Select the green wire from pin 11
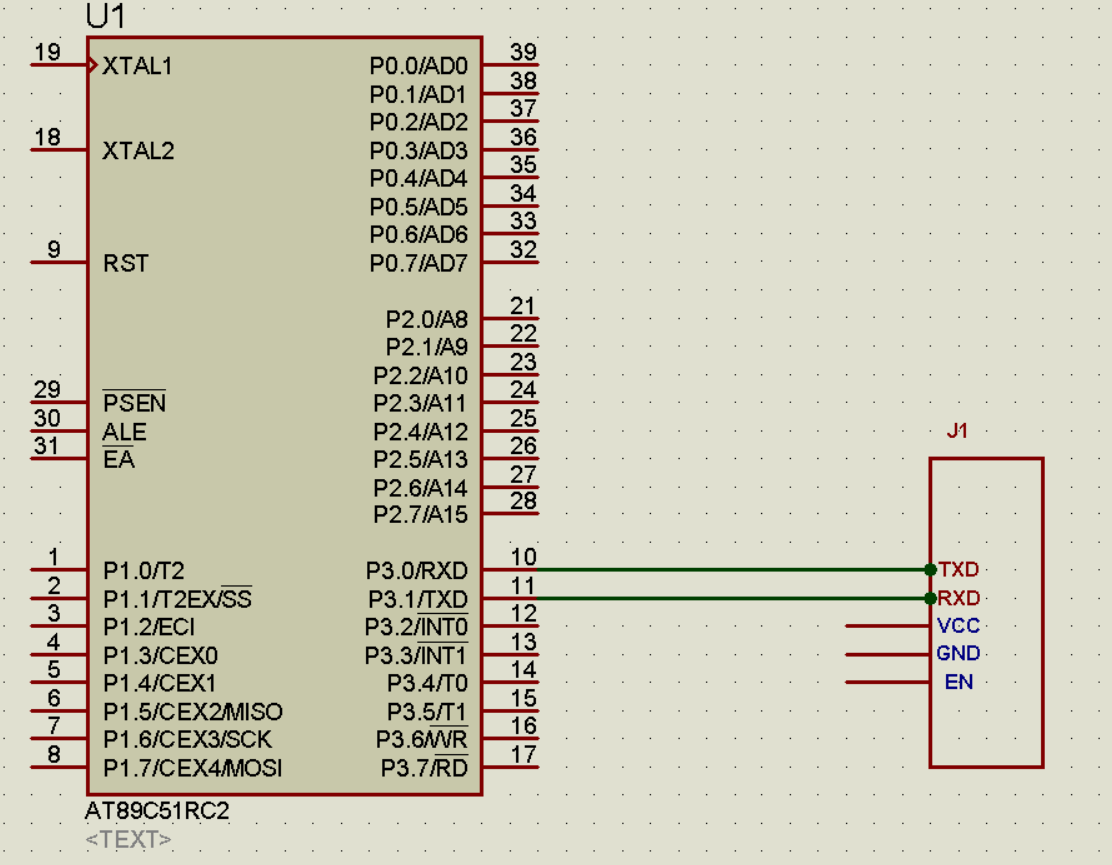This screenshot has height=865, width=1112. tap(733, 598)
